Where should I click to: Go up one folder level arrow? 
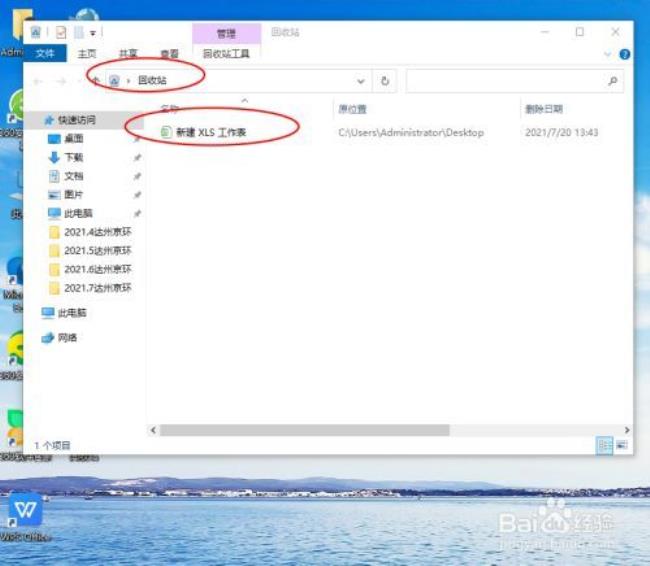(96, 81)
